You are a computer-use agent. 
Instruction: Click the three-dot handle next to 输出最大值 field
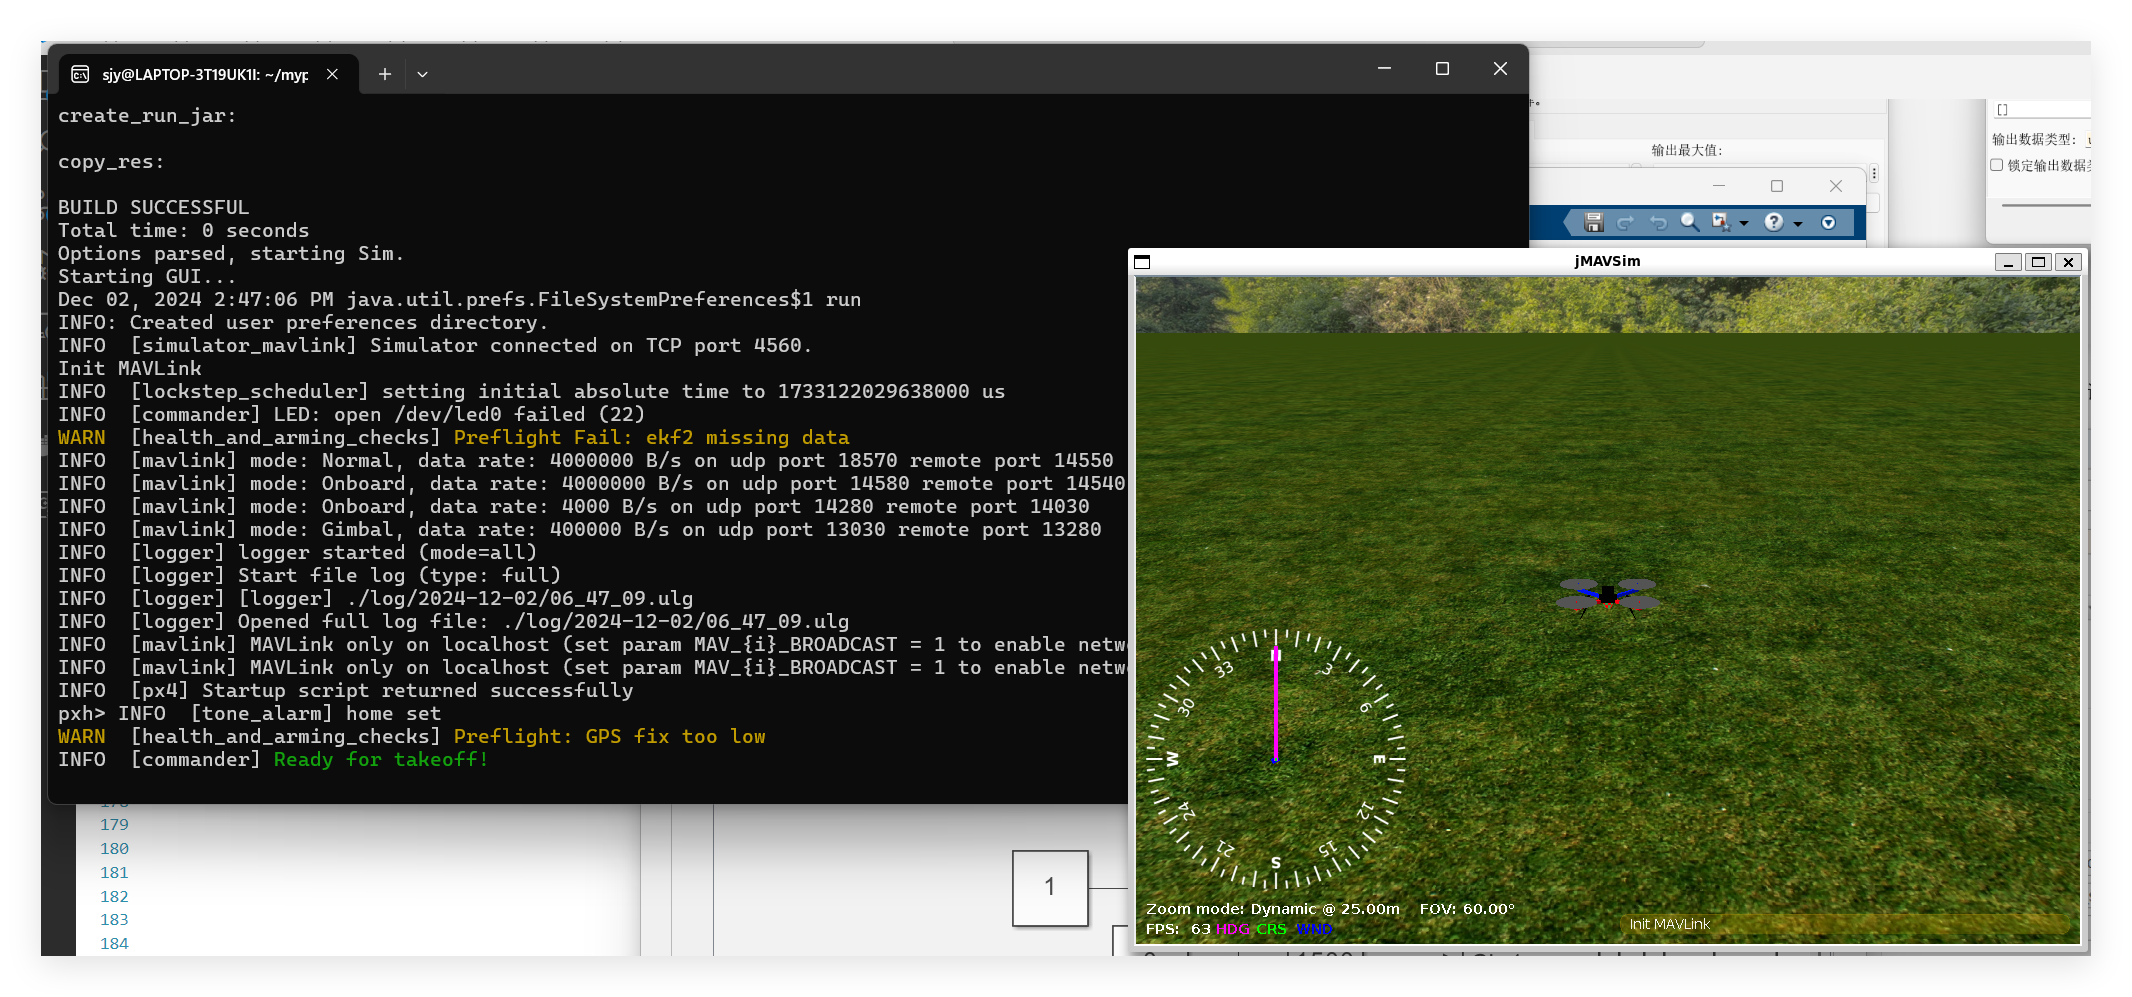1874,173
